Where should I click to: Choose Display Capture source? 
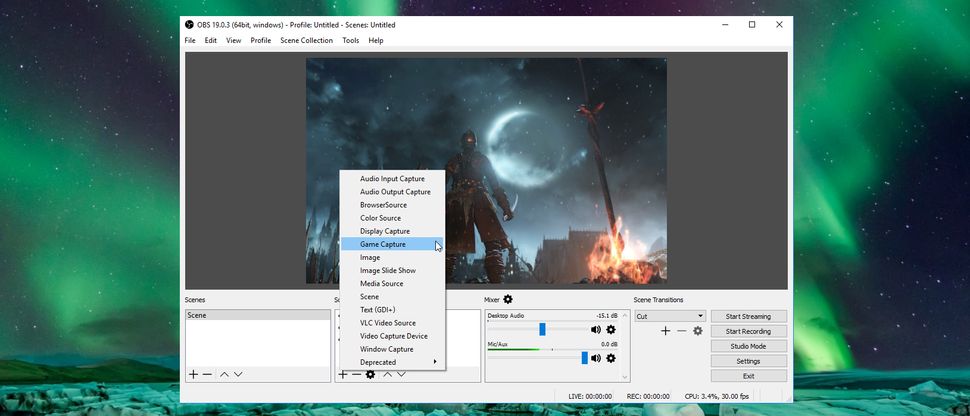click(393, 231)
